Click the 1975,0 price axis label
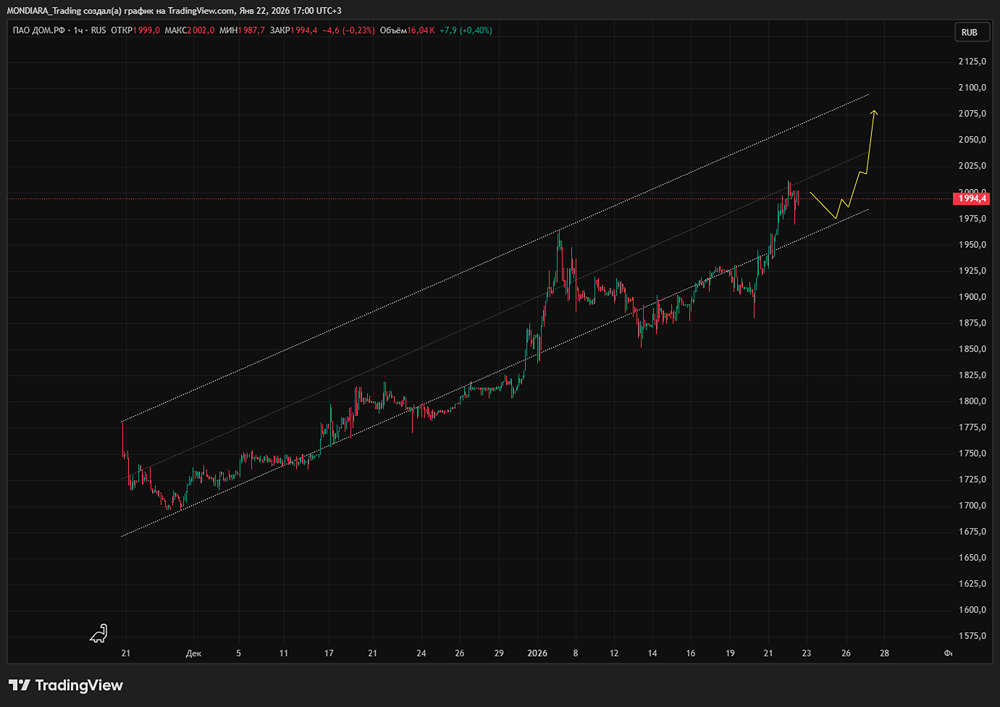The height and width of the screenshot is (707, 1000). tap(972, 219)
